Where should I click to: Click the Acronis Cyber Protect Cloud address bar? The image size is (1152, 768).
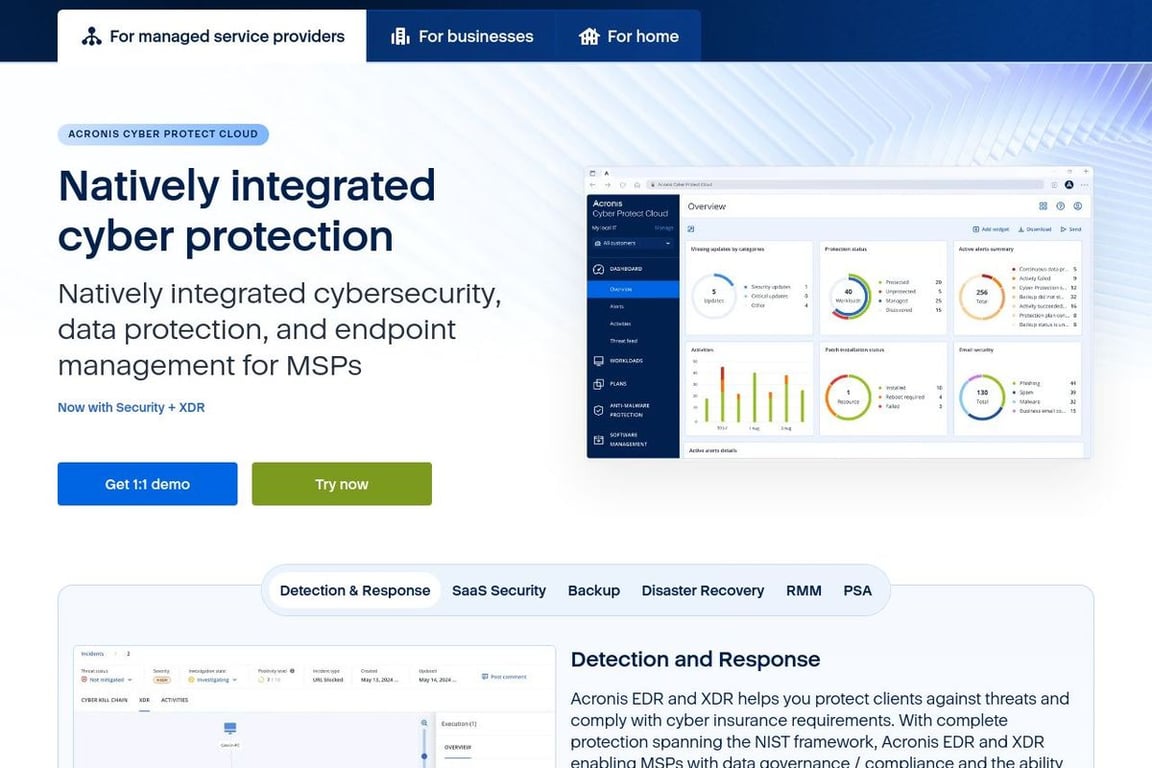click(x=844, y=184)
